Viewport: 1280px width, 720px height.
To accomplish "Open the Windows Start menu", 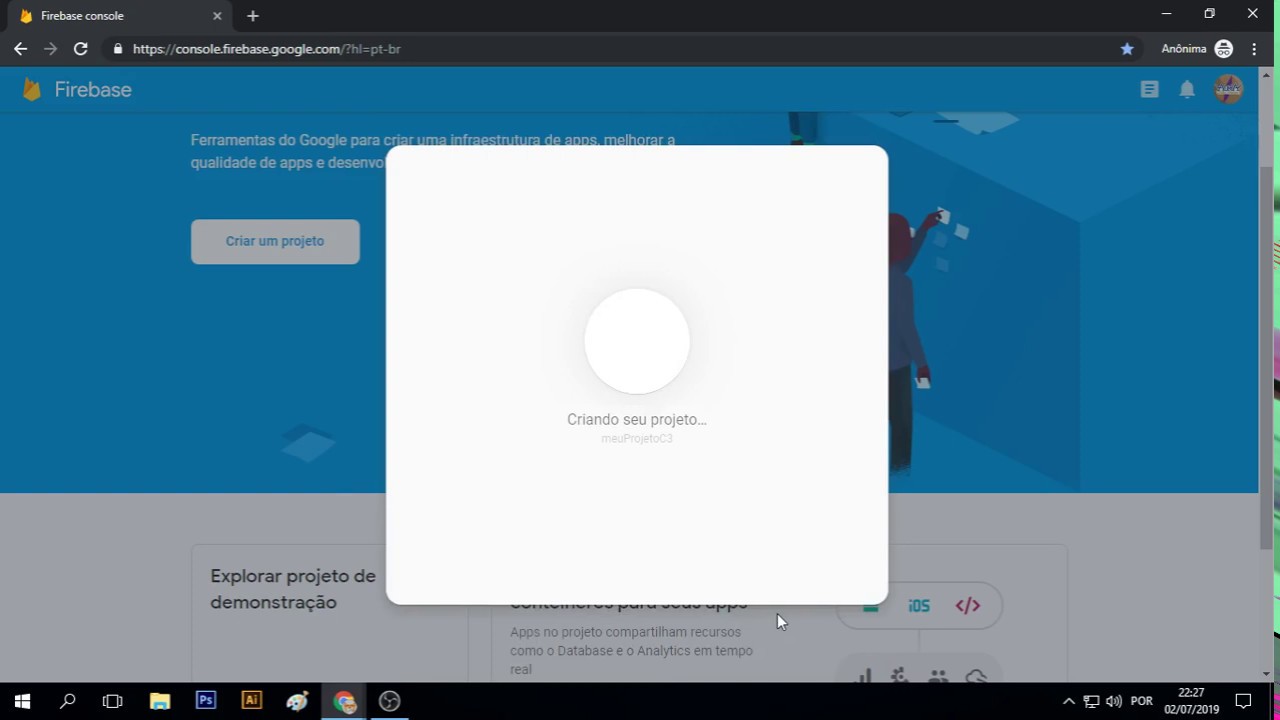I will point(22,701).
